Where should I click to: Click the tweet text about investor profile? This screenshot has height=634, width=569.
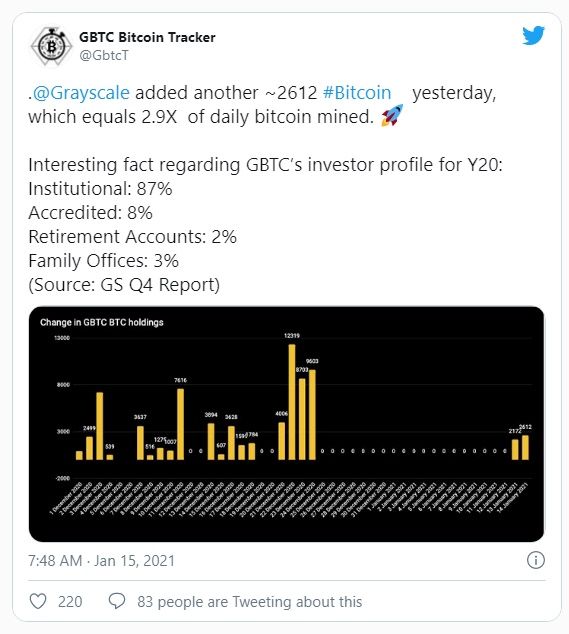[x=265, y=165]
